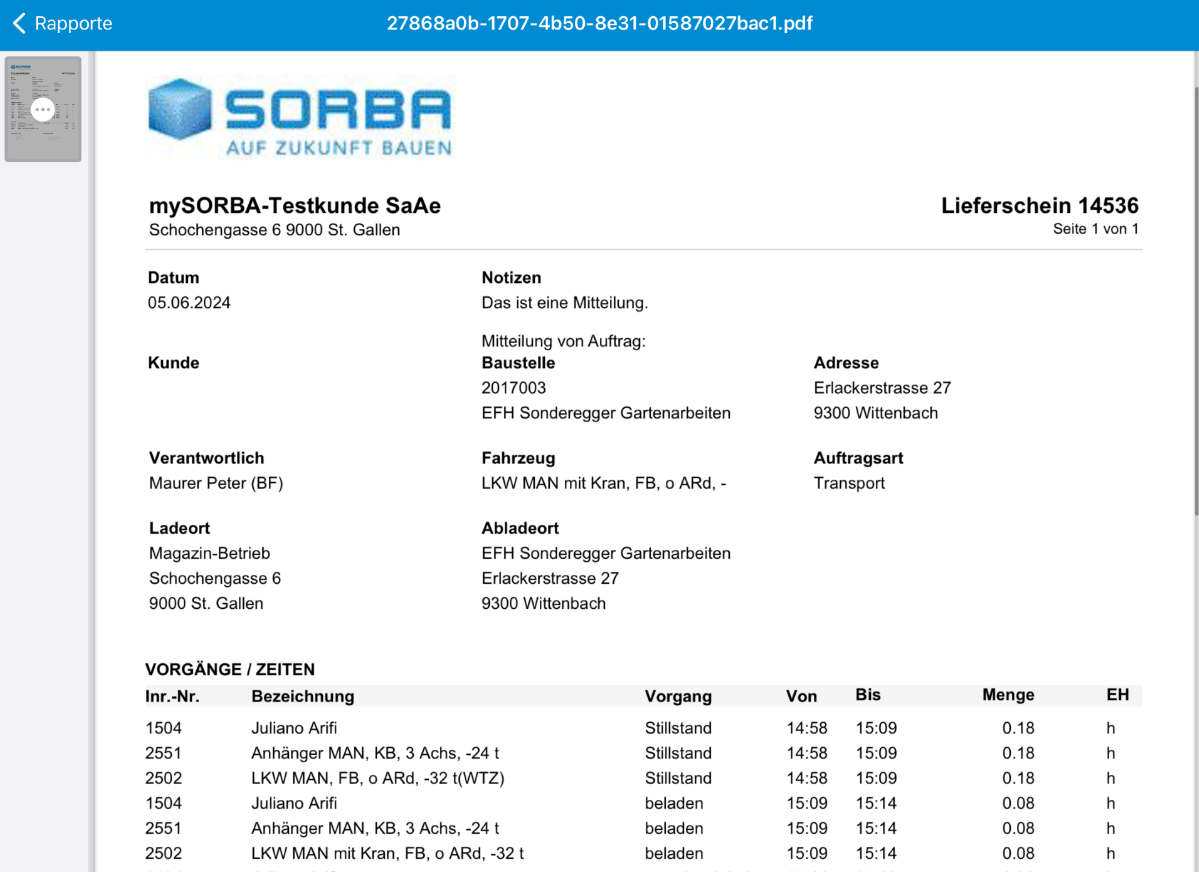Click the 'Mitteilung von Auftrag:' text
This screenshot has height=872, width=1199.
coord(564,341)
